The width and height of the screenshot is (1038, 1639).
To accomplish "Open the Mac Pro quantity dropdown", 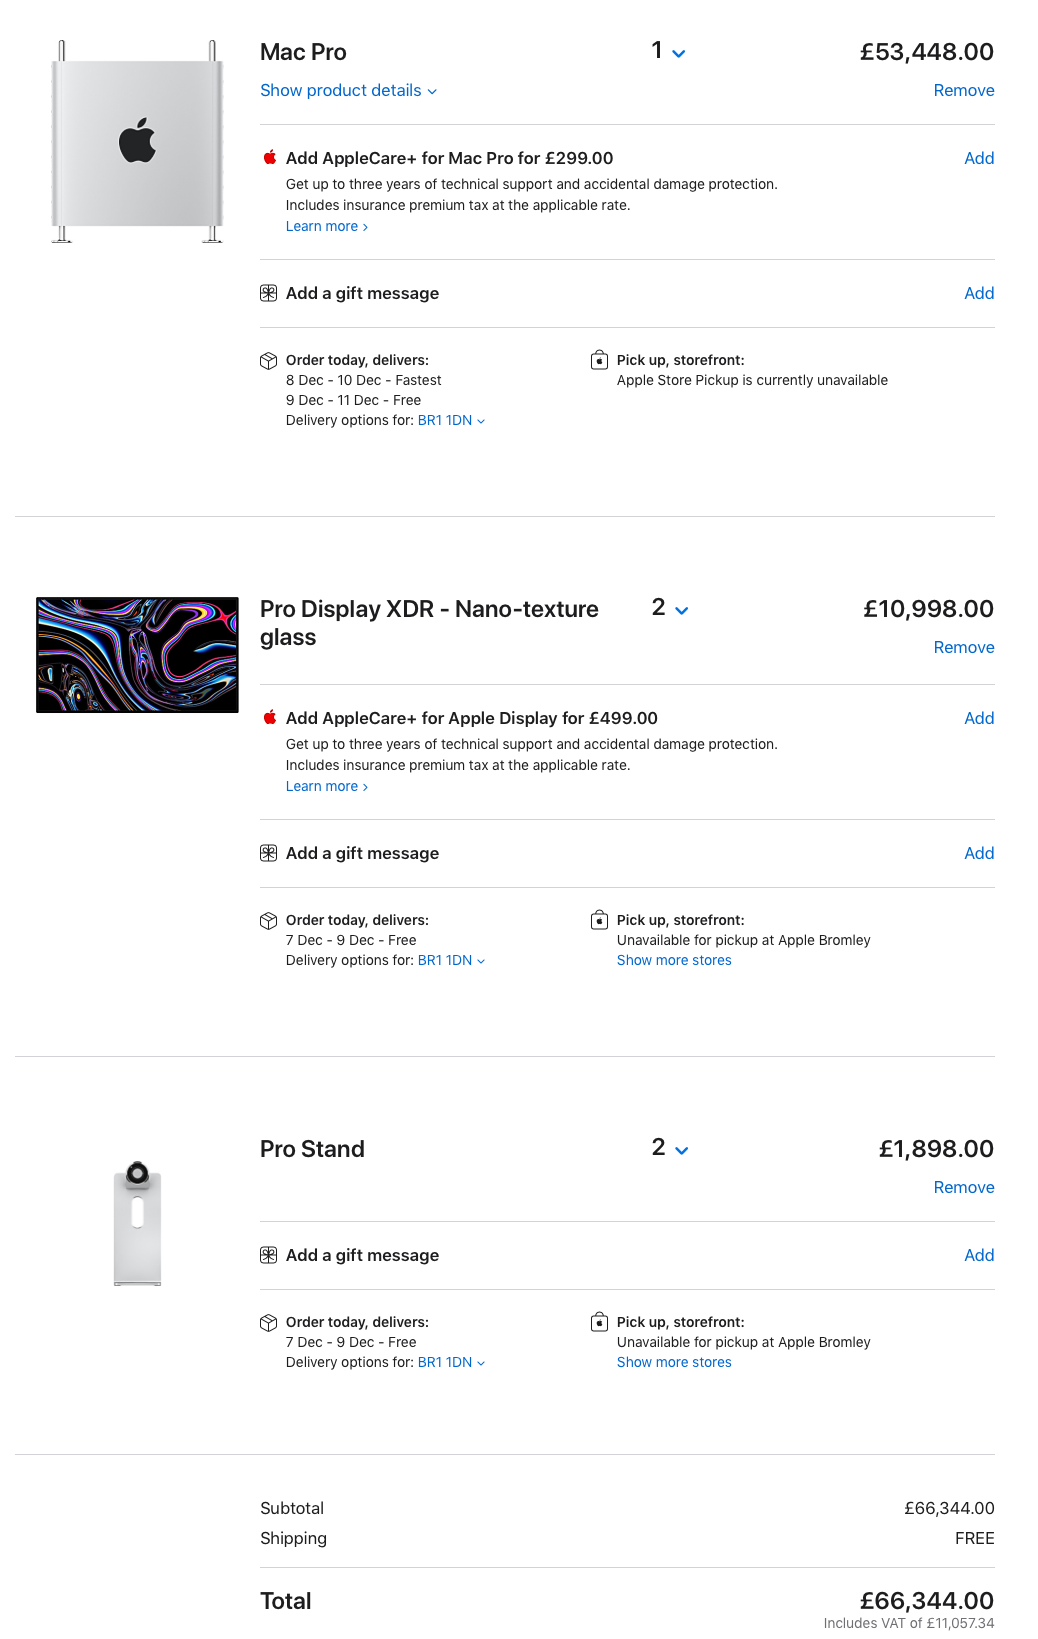I will (668, 51).
